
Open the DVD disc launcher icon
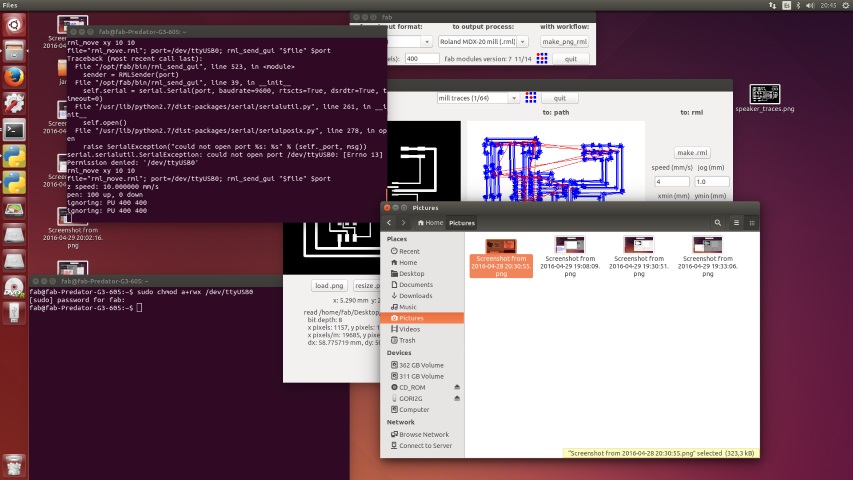(14, 288)
